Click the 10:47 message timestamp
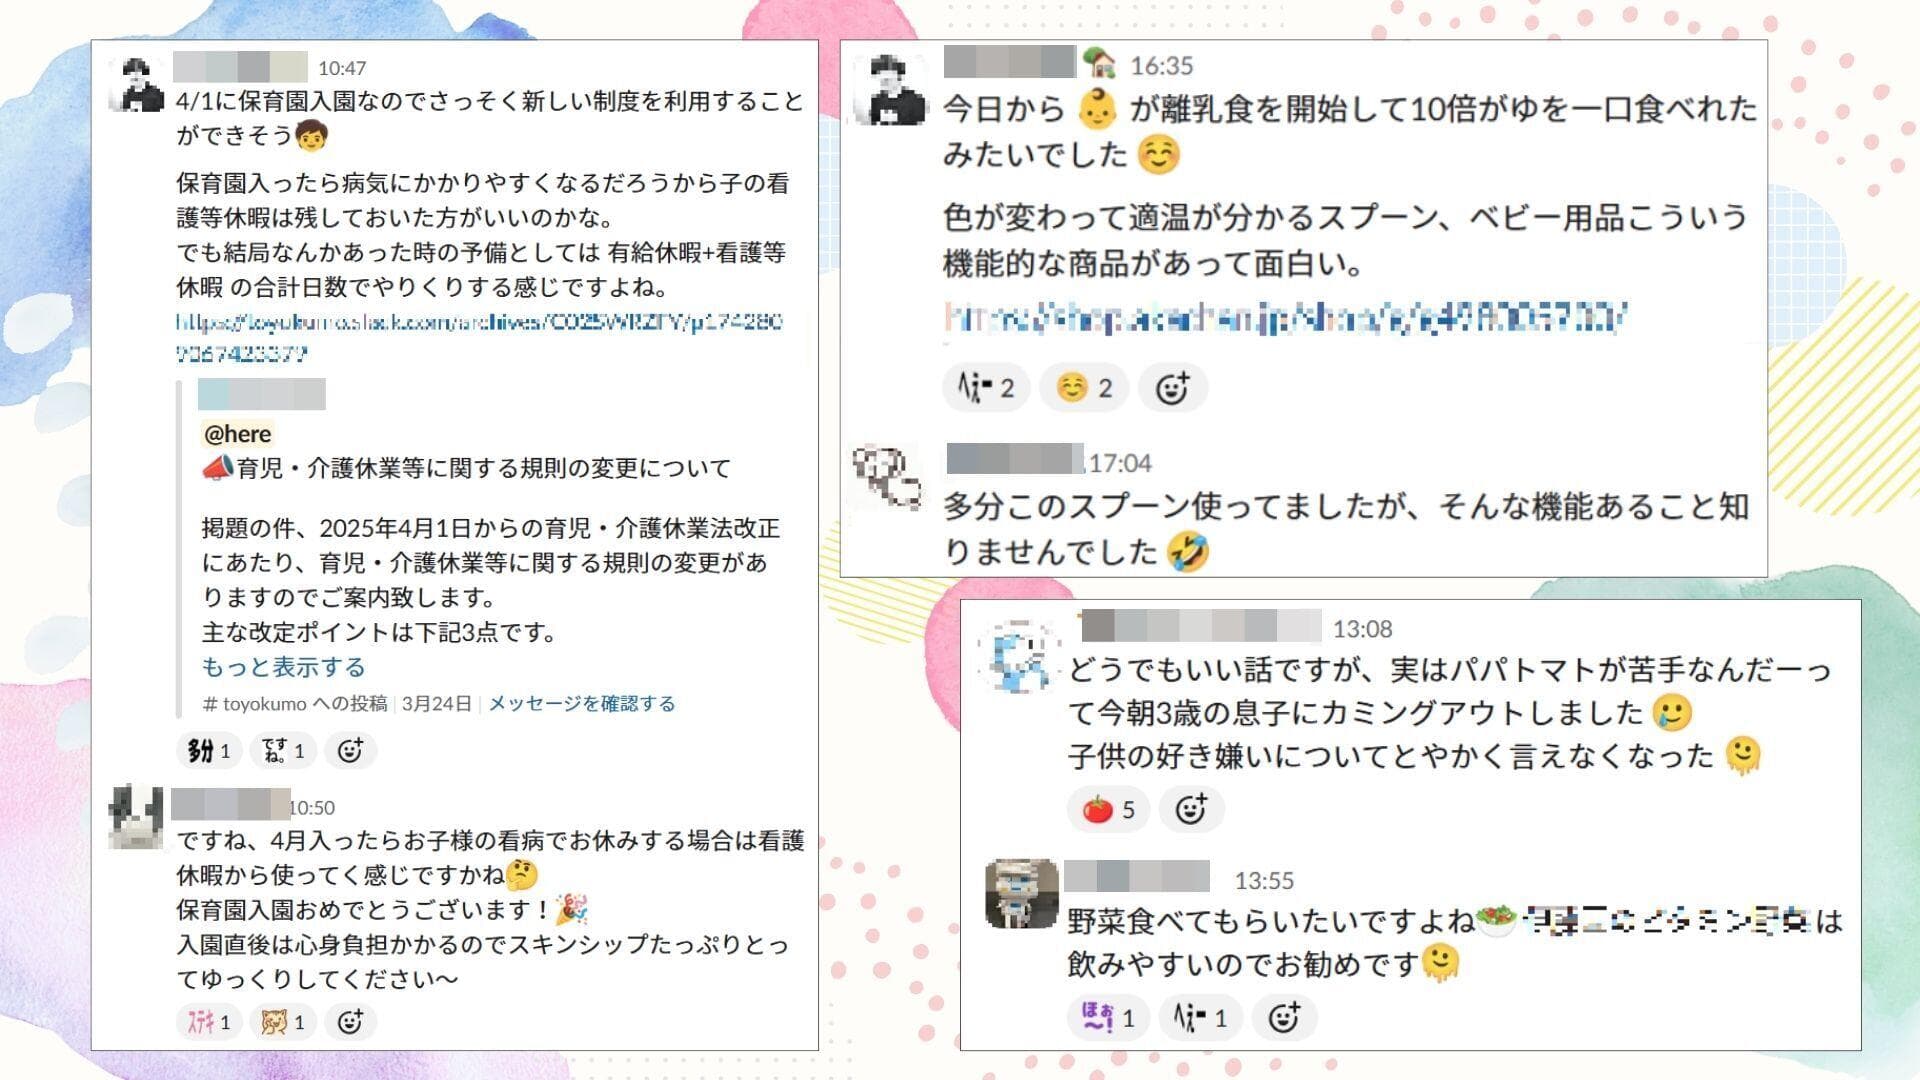This screenshot has height=1080, width=1920. click(342, 68)
